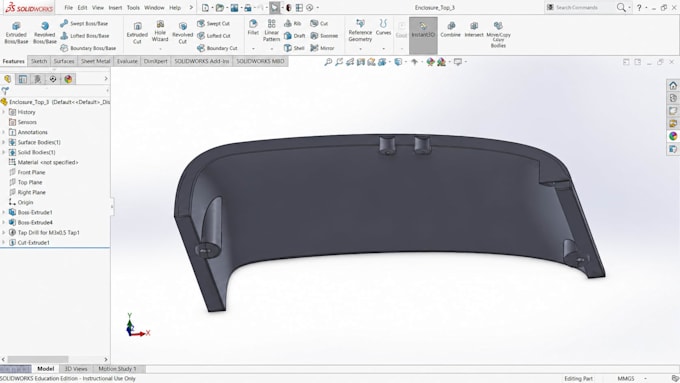Choose the Lofted Boss/Base command
Screen dimensions: 680x383
(85, 36)
